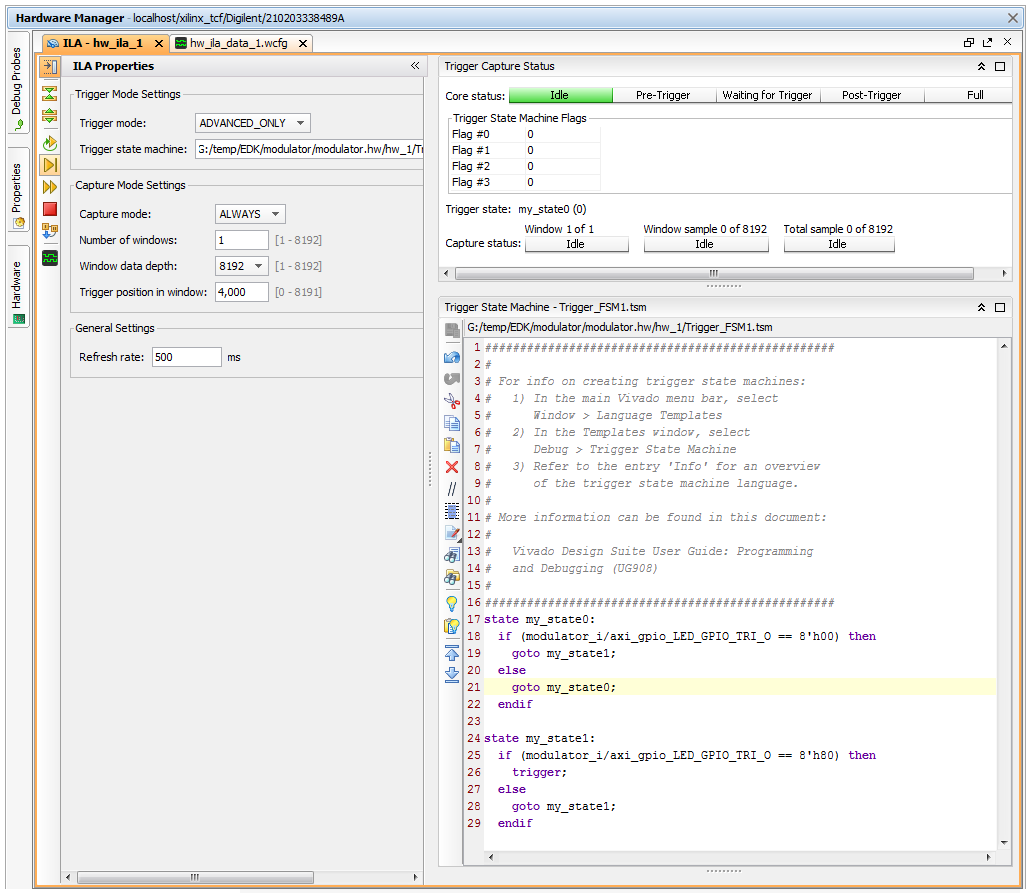
Task: Toggle the ILA properties options panel icon
Action: [x=50, y=66]
